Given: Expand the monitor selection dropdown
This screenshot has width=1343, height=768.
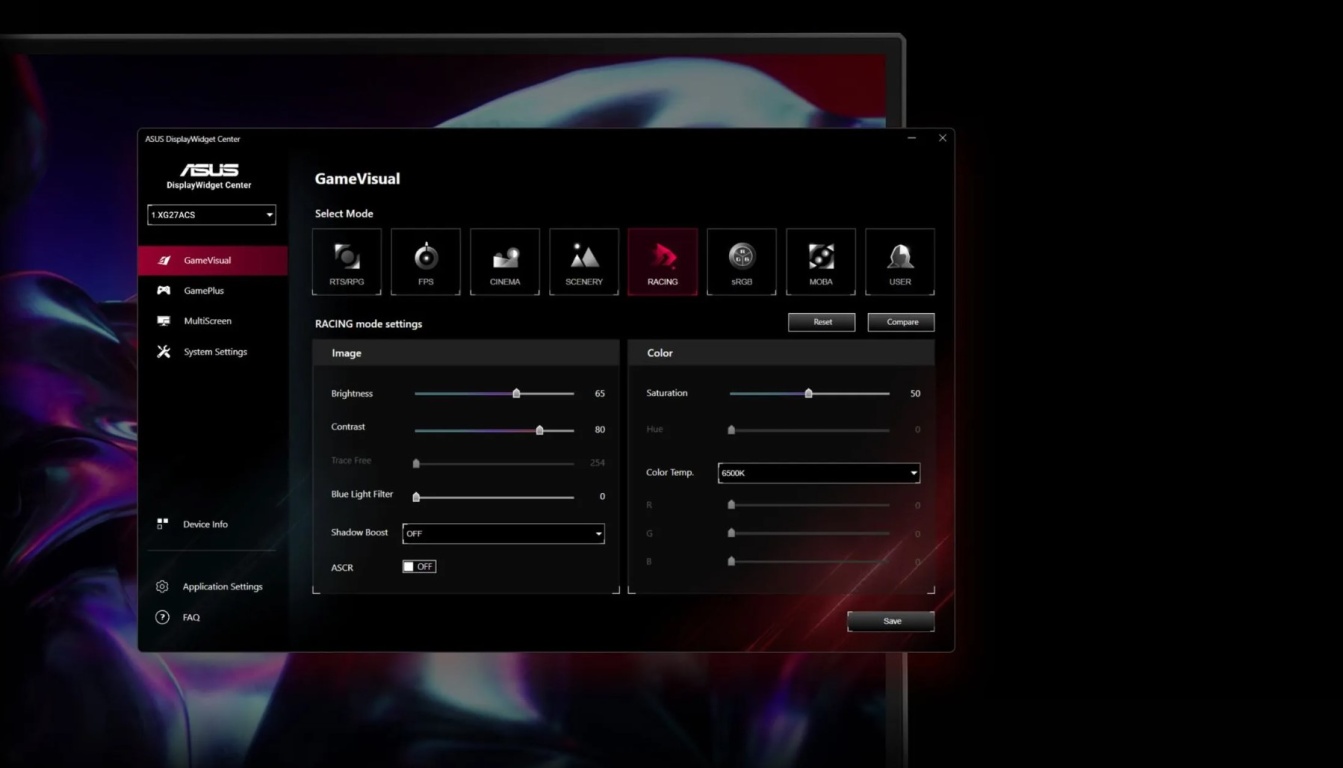Looking at the screenshot, I should point(211,215).
